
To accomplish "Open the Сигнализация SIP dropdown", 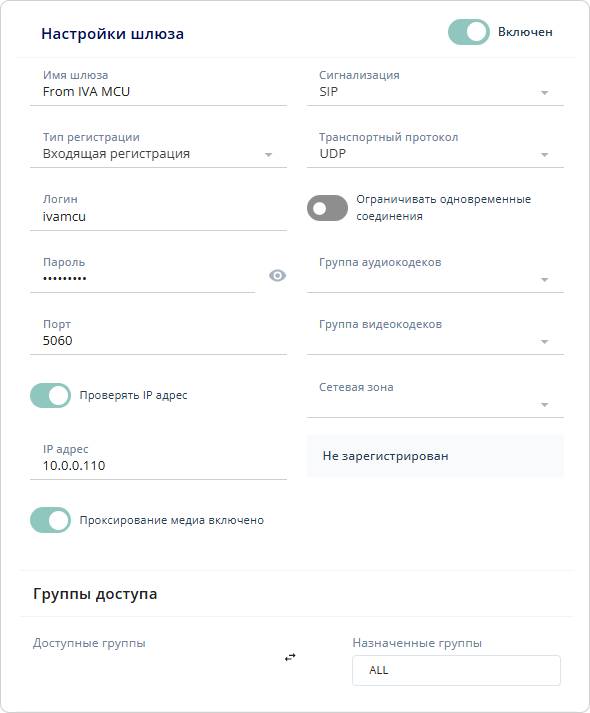I will click(435, 86).
